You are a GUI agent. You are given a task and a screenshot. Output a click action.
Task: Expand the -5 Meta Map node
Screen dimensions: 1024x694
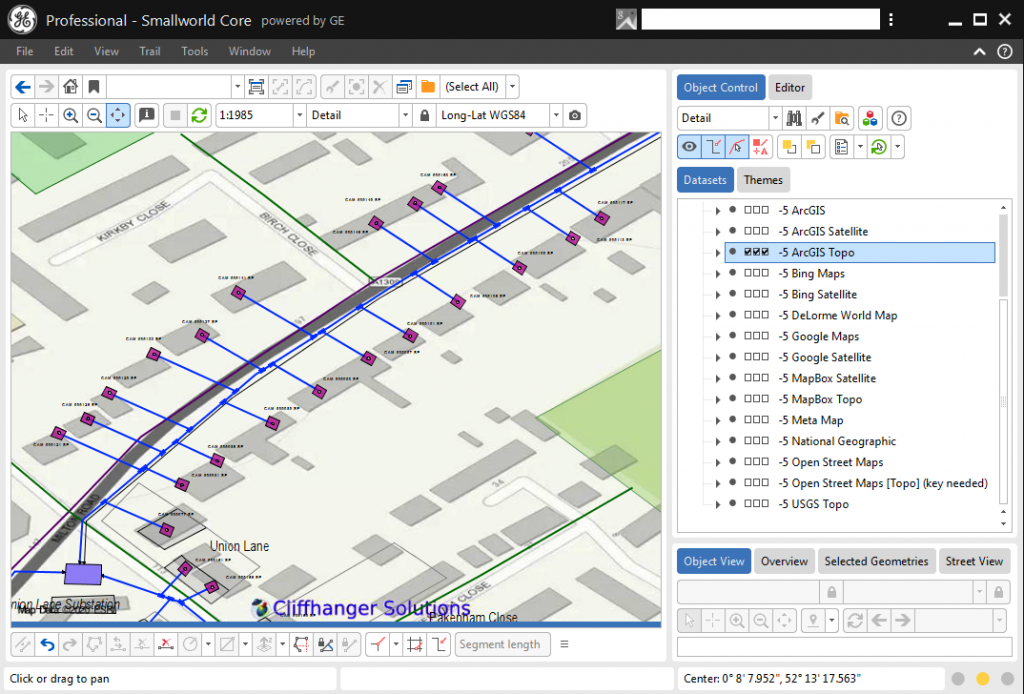[x=718, y=420]
